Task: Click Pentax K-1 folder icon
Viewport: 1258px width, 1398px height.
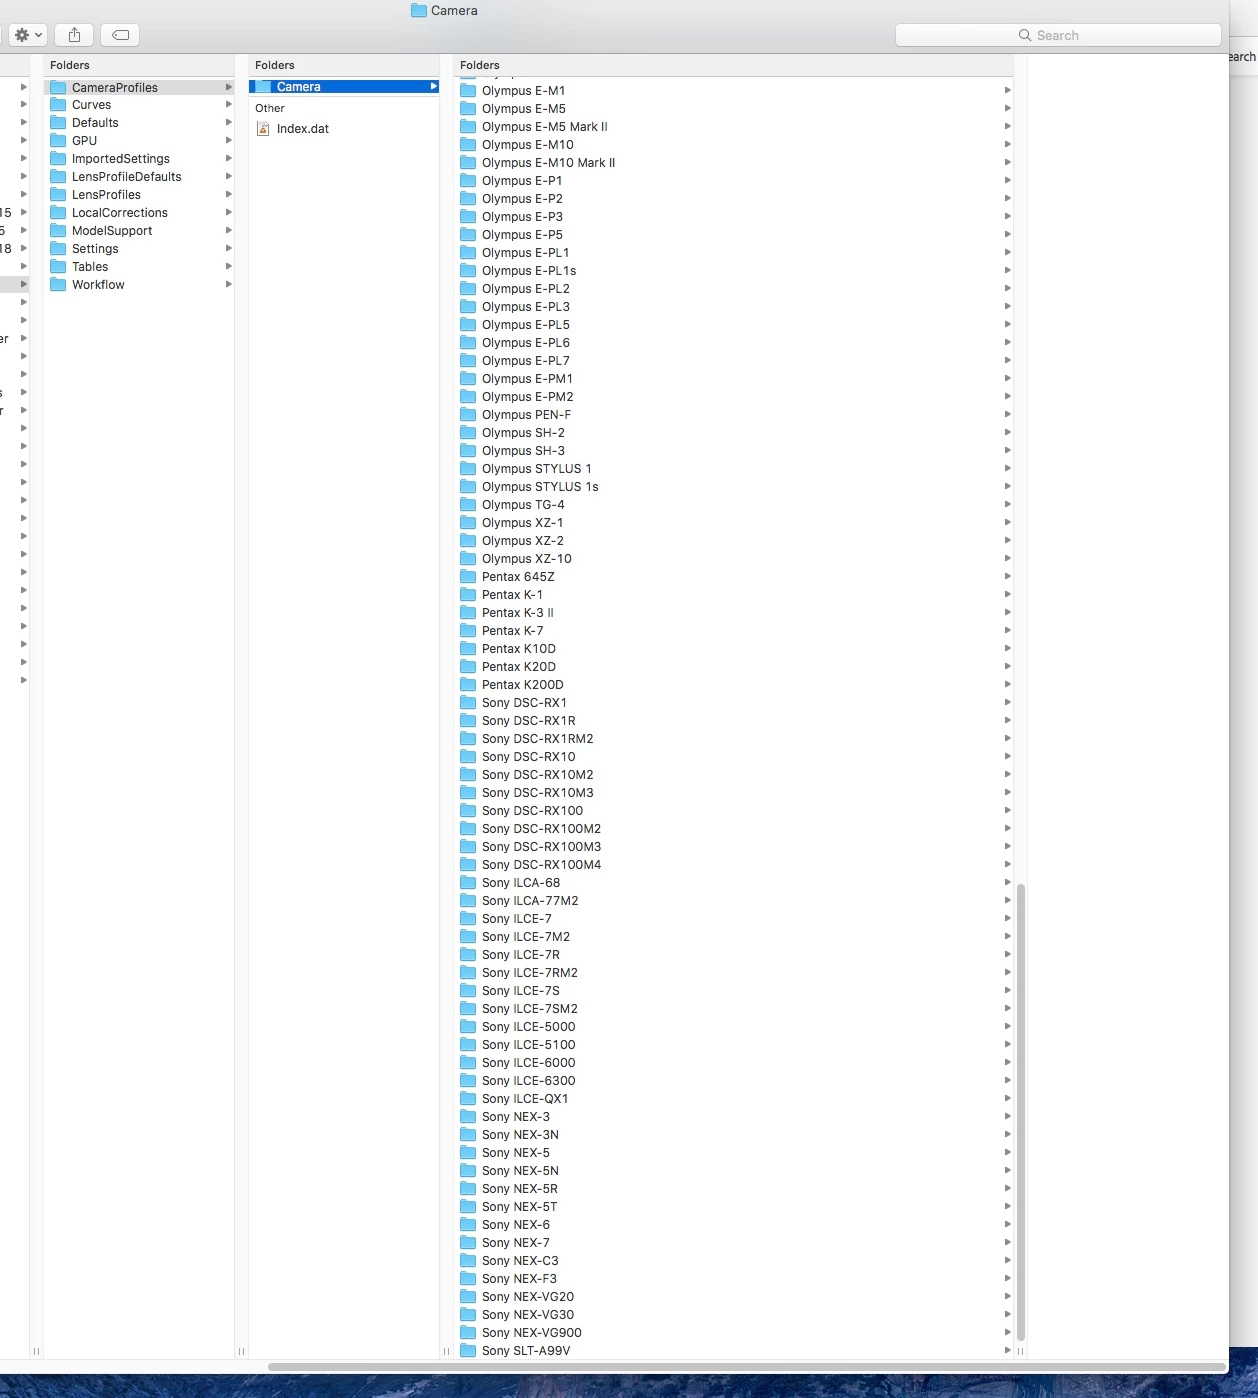Action: click(x=468, y=595)
